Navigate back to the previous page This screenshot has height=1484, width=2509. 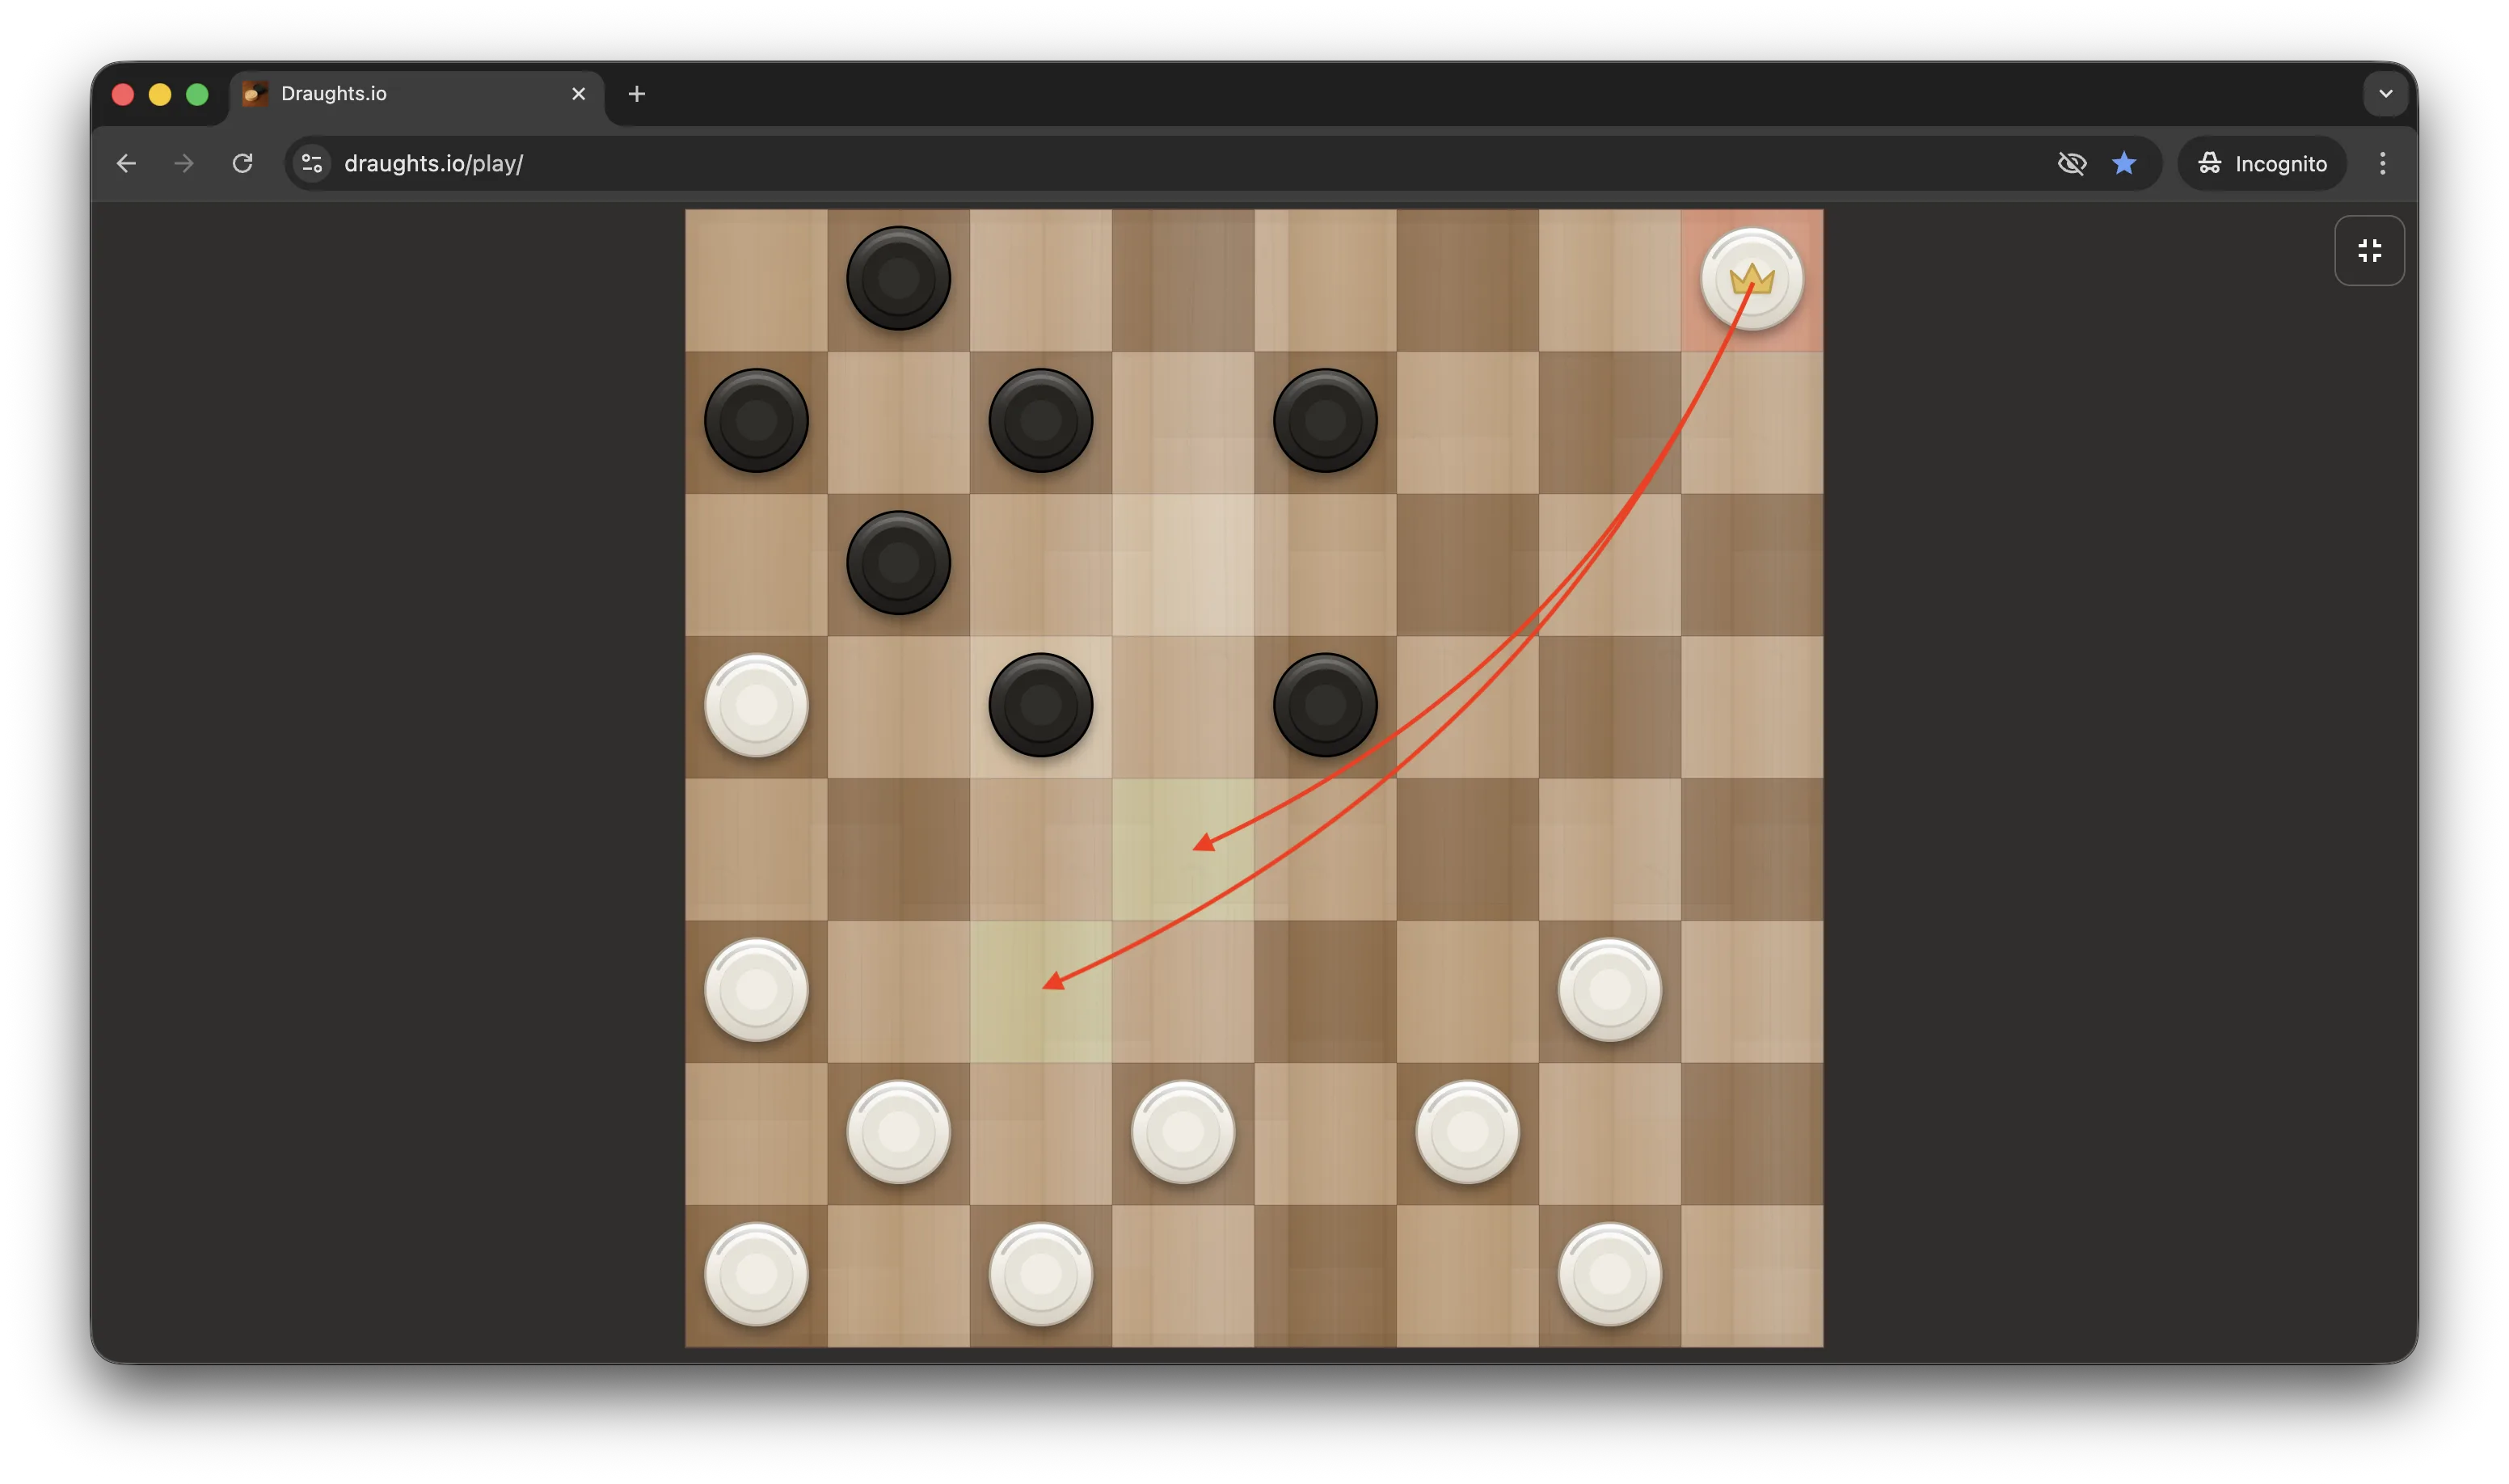pos(125,163)
